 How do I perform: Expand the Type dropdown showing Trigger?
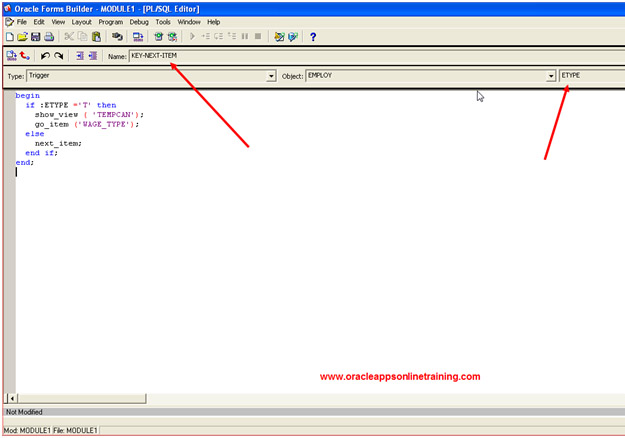point(271,76)
